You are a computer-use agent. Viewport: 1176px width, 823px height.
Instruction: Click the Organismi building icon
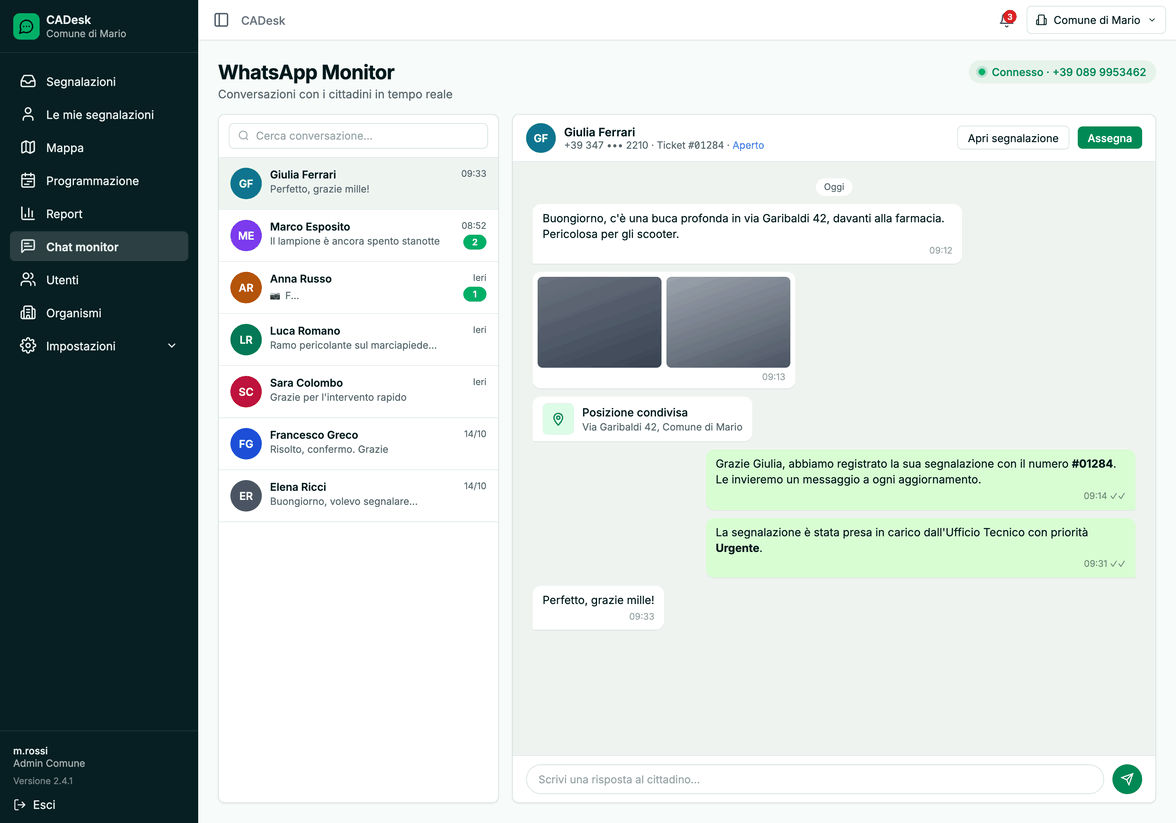(28, 312)
